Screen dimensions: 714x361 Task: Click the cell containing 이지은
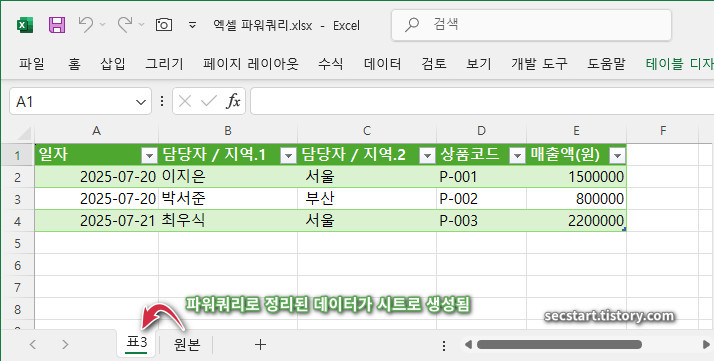(228, 177)
